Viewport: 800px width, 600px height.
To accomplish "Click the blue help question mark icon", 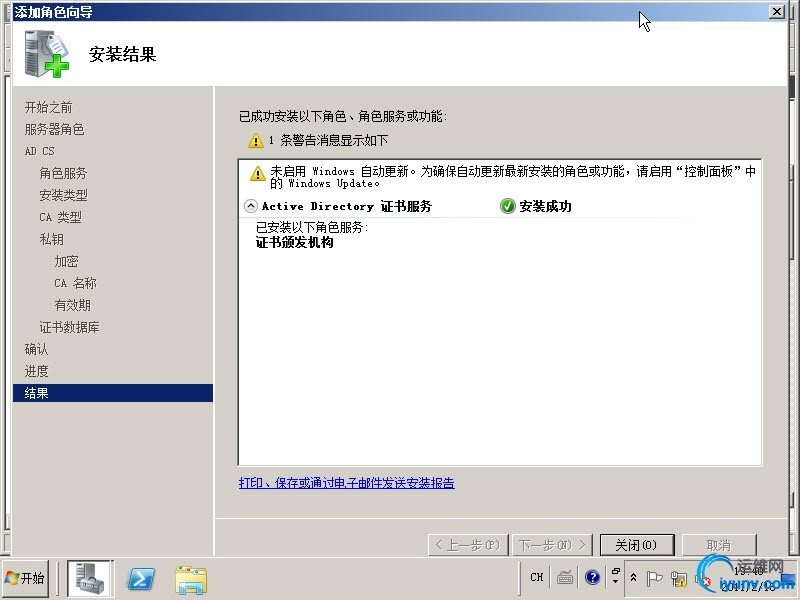I will (592, 577).
